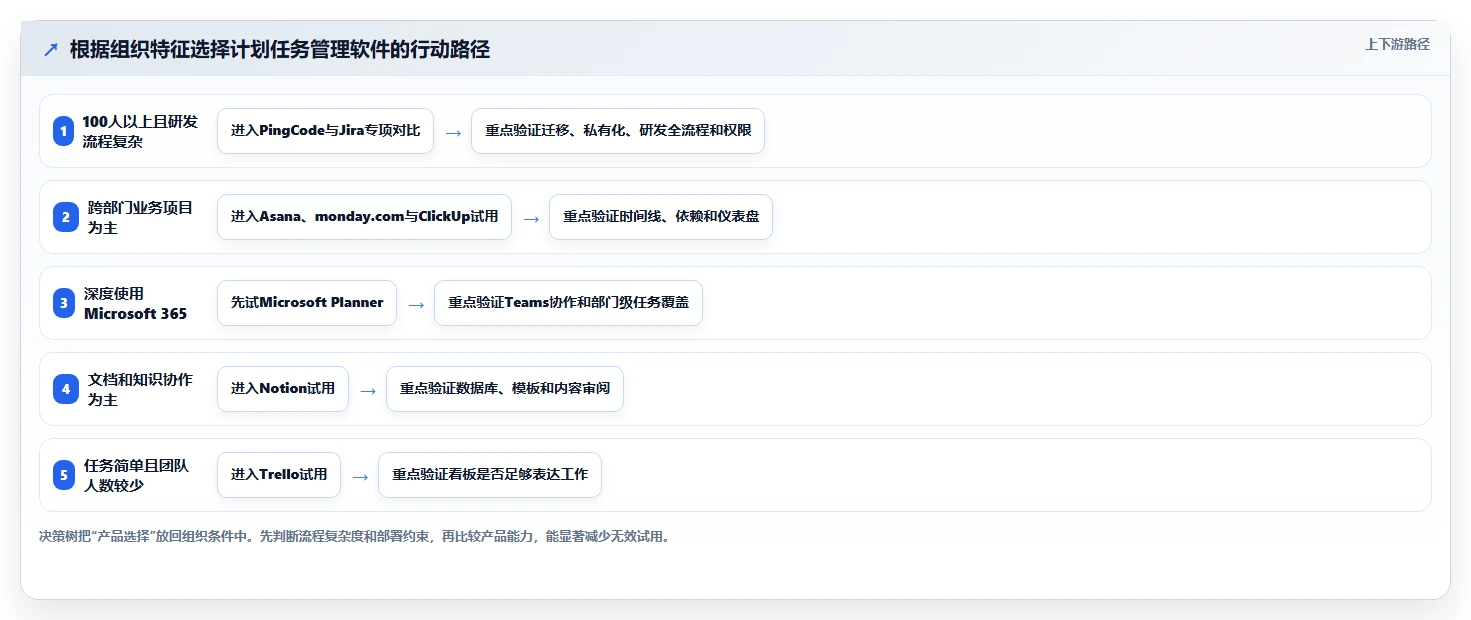Screen dimensions: 1471x620
Task: Select 100人以上且研发流程复杂 condition label
Action: (x=140, y=131)
